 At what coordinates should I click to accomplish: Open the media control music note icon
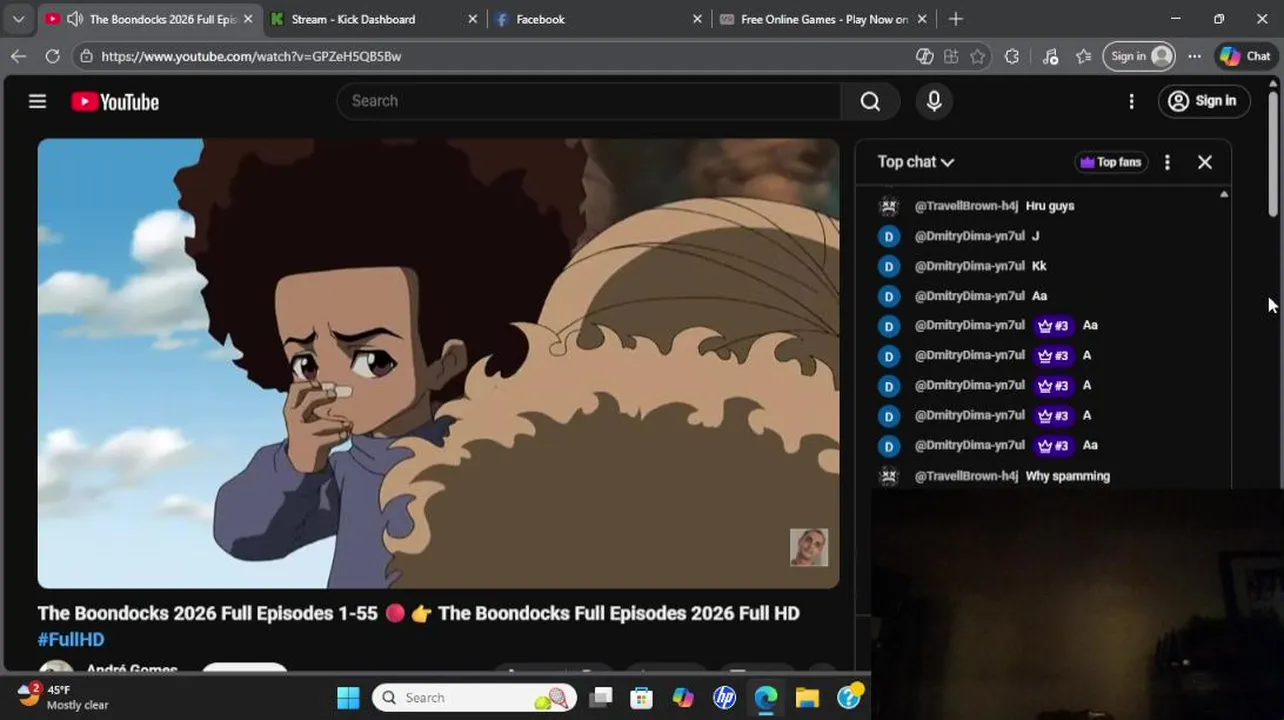pos(1050,56)
